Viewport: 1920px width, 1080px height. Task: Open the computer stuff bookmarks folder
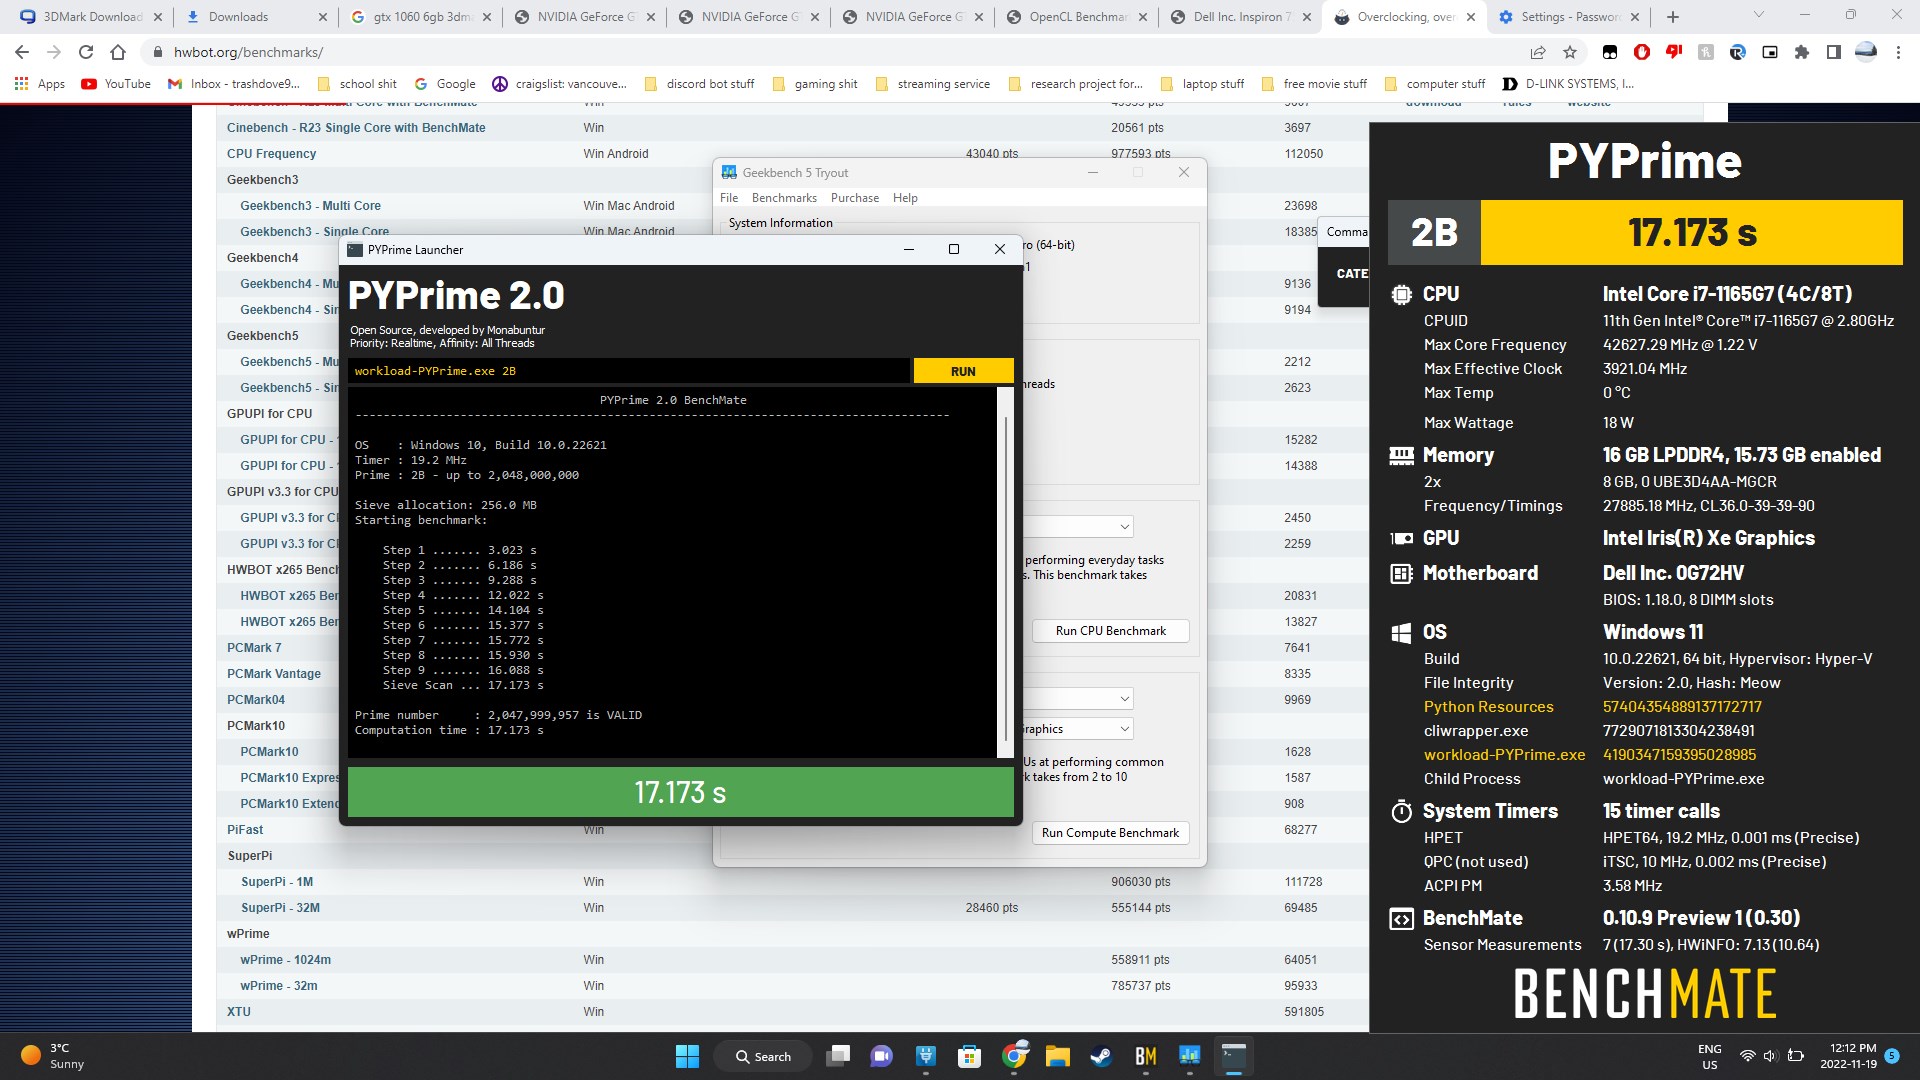1435,84
